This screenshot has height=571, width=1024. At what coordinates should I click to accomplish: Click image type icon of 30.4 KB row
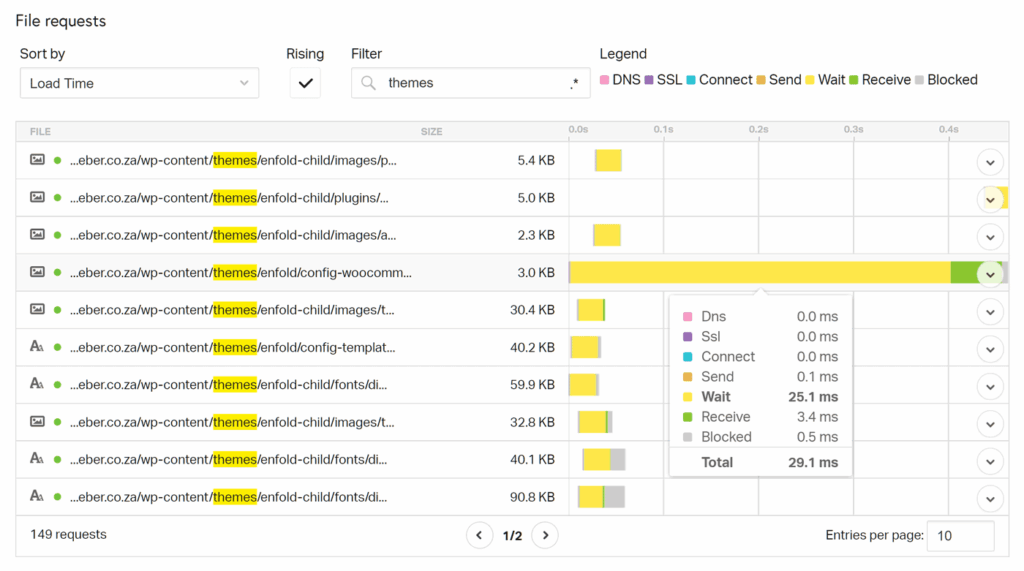tap(37, 309)
